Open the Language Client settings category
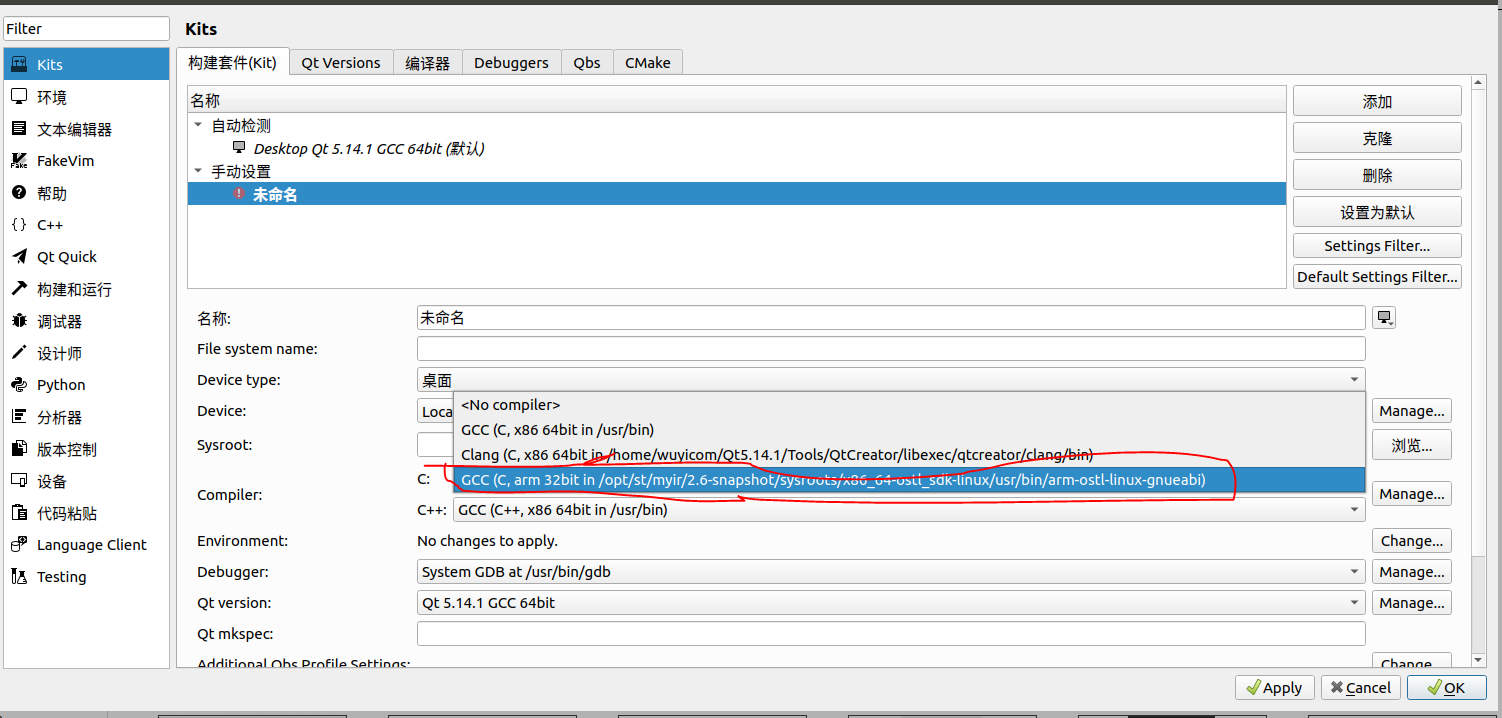The height and width of the screenshot is (718, 1502). pyautogui.click(x=86, y=545)
